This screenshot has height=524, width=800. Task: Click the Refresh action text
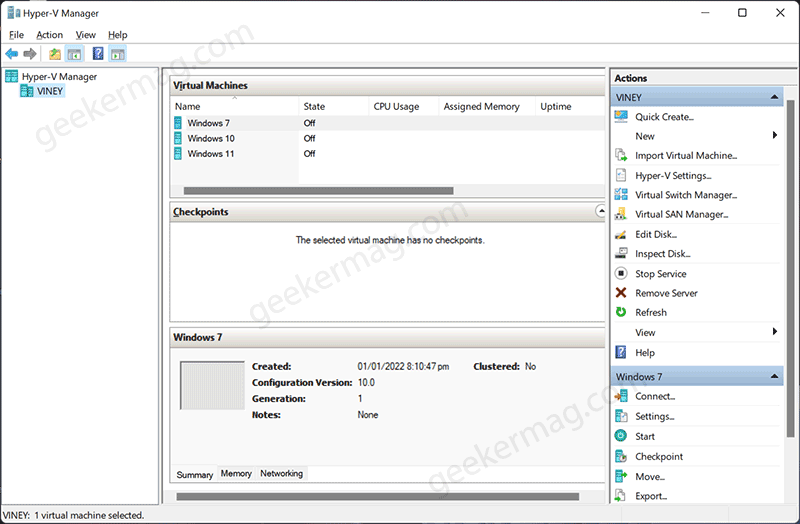tap(651, 312)
